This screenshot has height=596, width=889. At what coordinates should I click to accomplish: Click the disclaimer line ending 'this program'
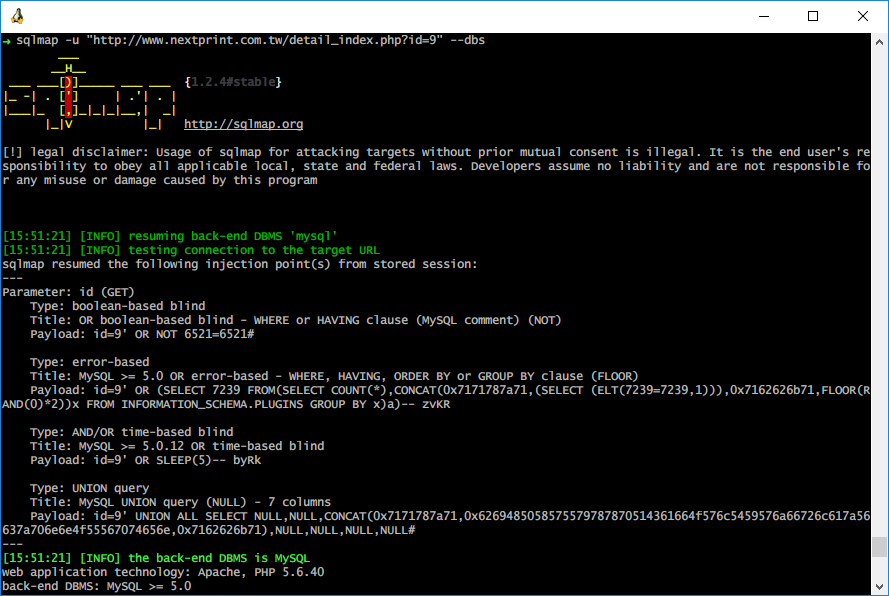pos(160,180)
